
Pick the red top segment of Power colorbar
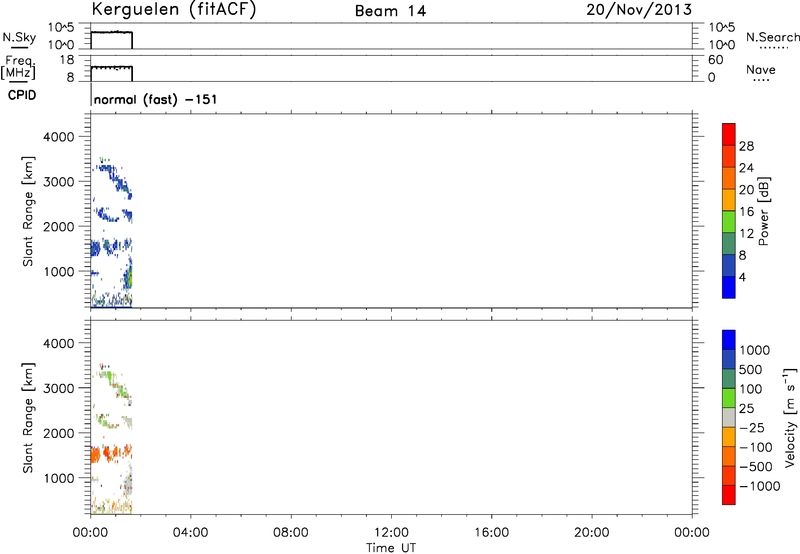point(729,135)
